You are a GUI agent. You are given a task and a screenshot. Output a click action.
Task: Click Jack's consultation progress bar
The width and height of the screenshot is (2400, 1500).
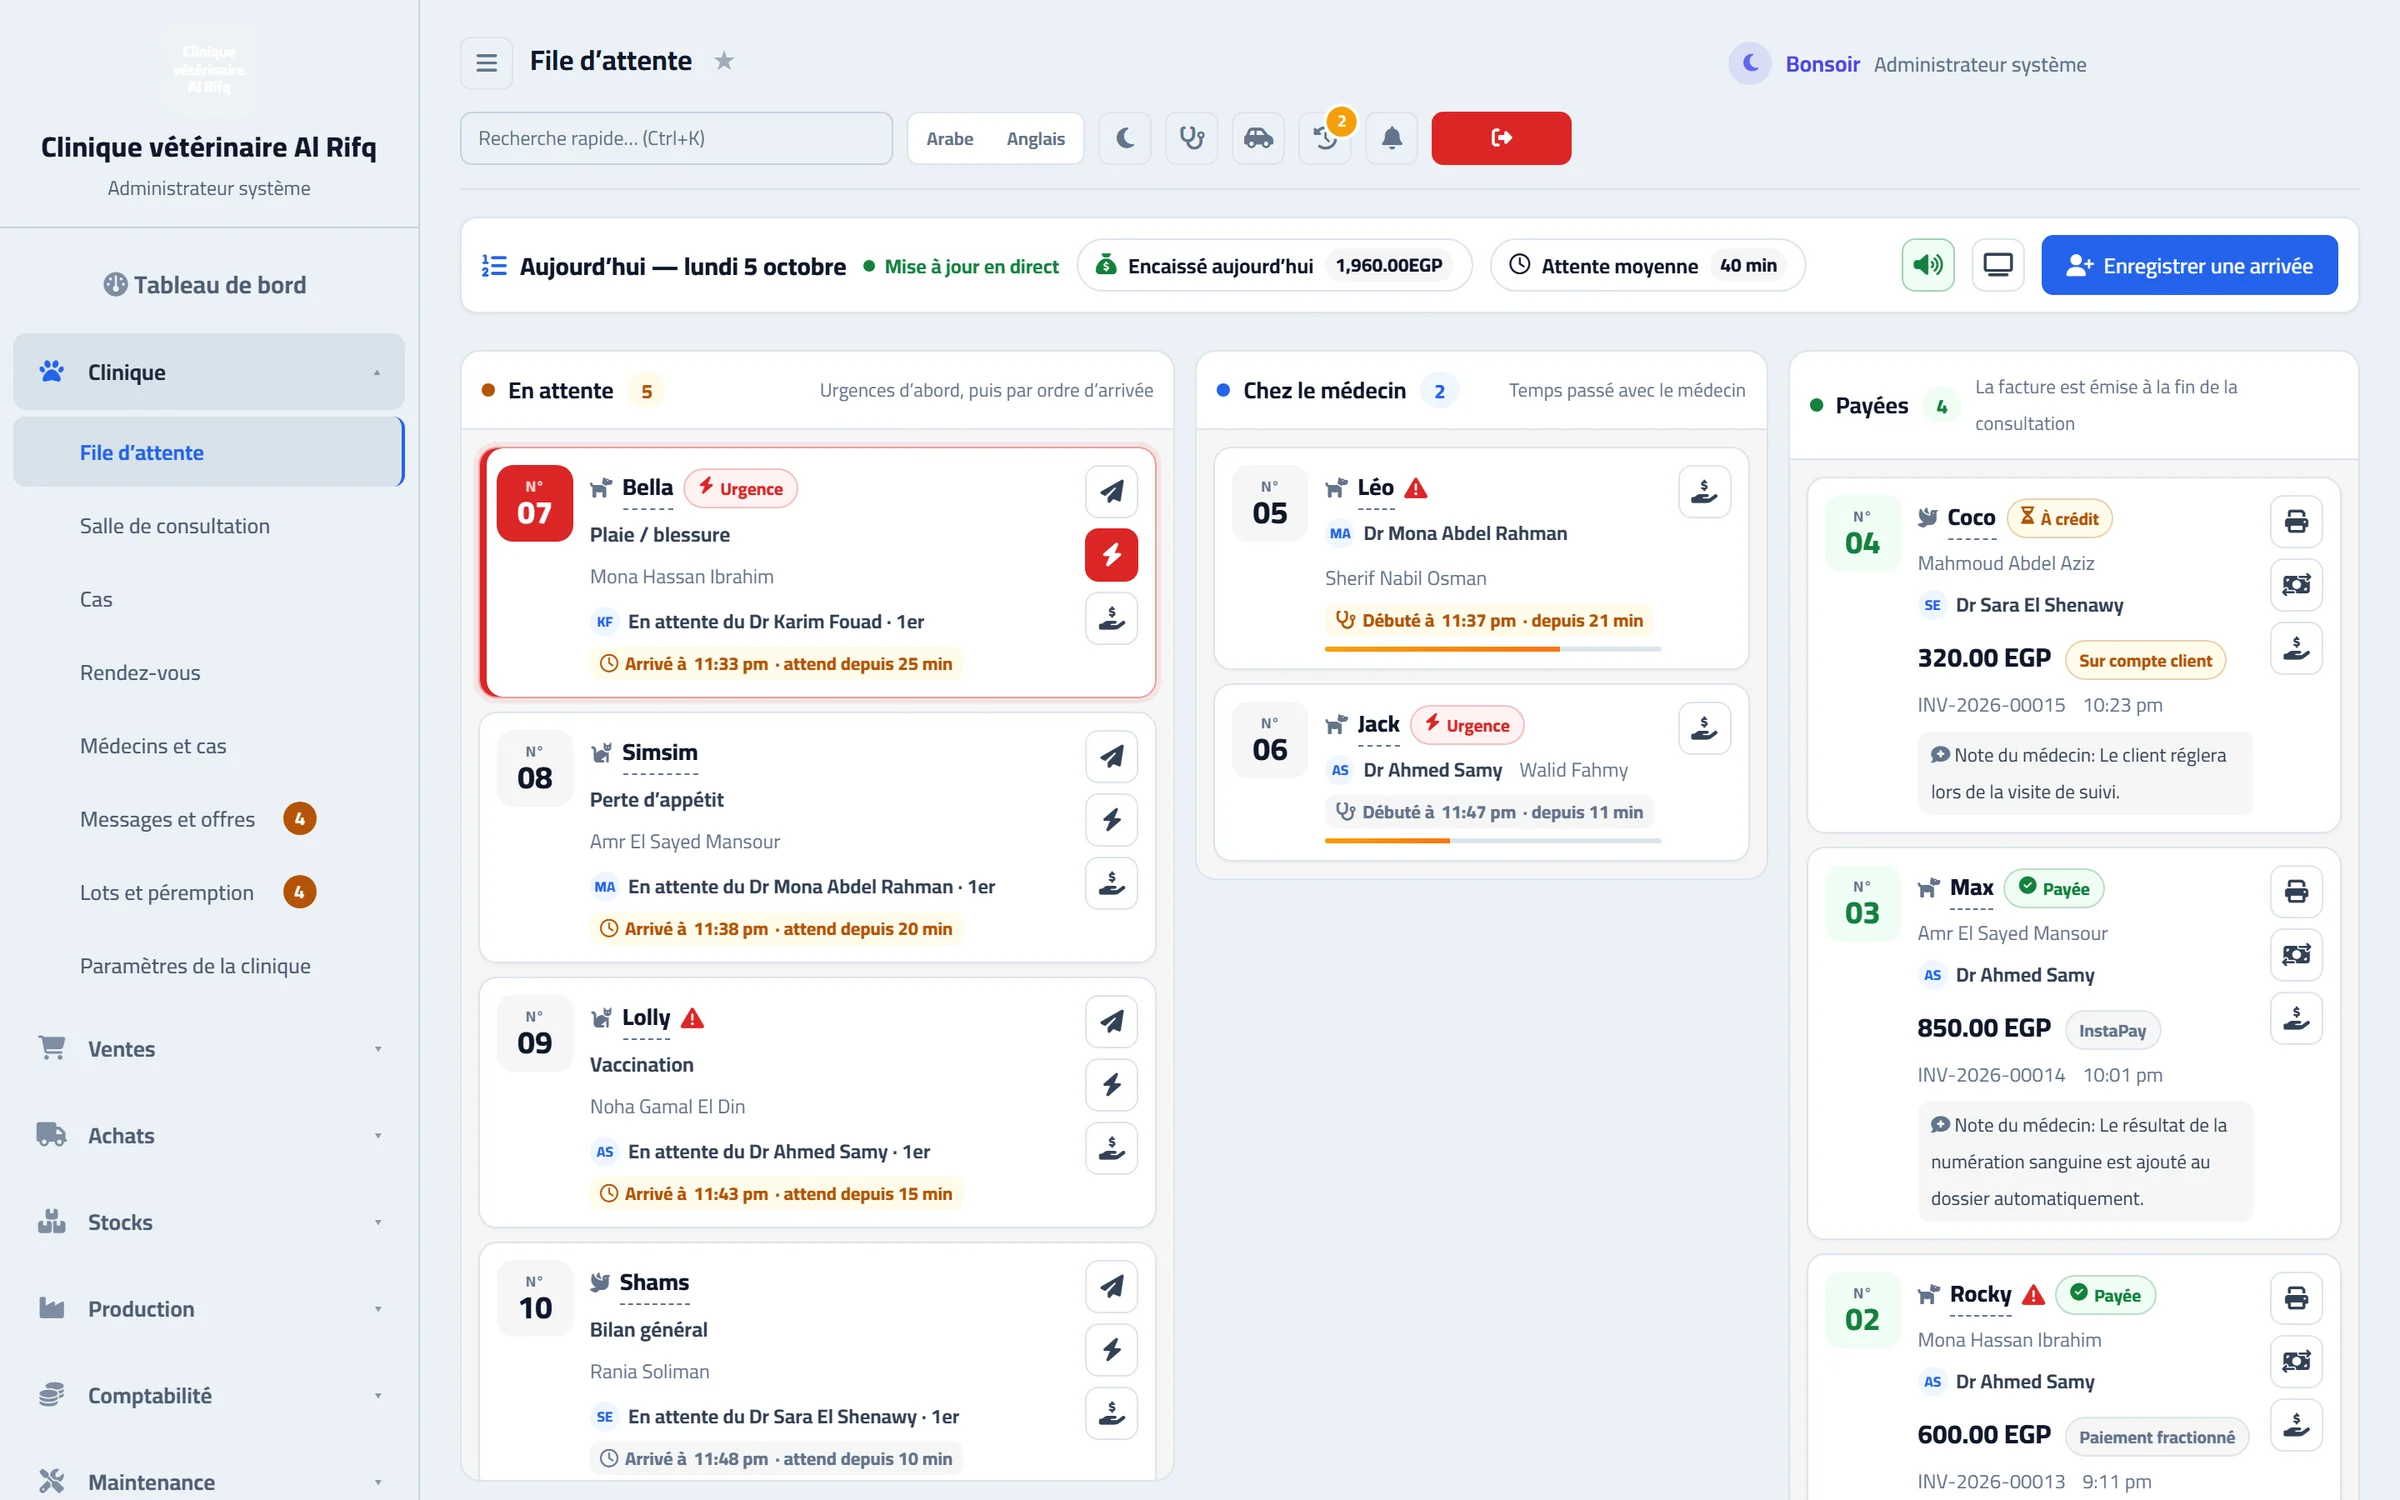coord(1493,841)
